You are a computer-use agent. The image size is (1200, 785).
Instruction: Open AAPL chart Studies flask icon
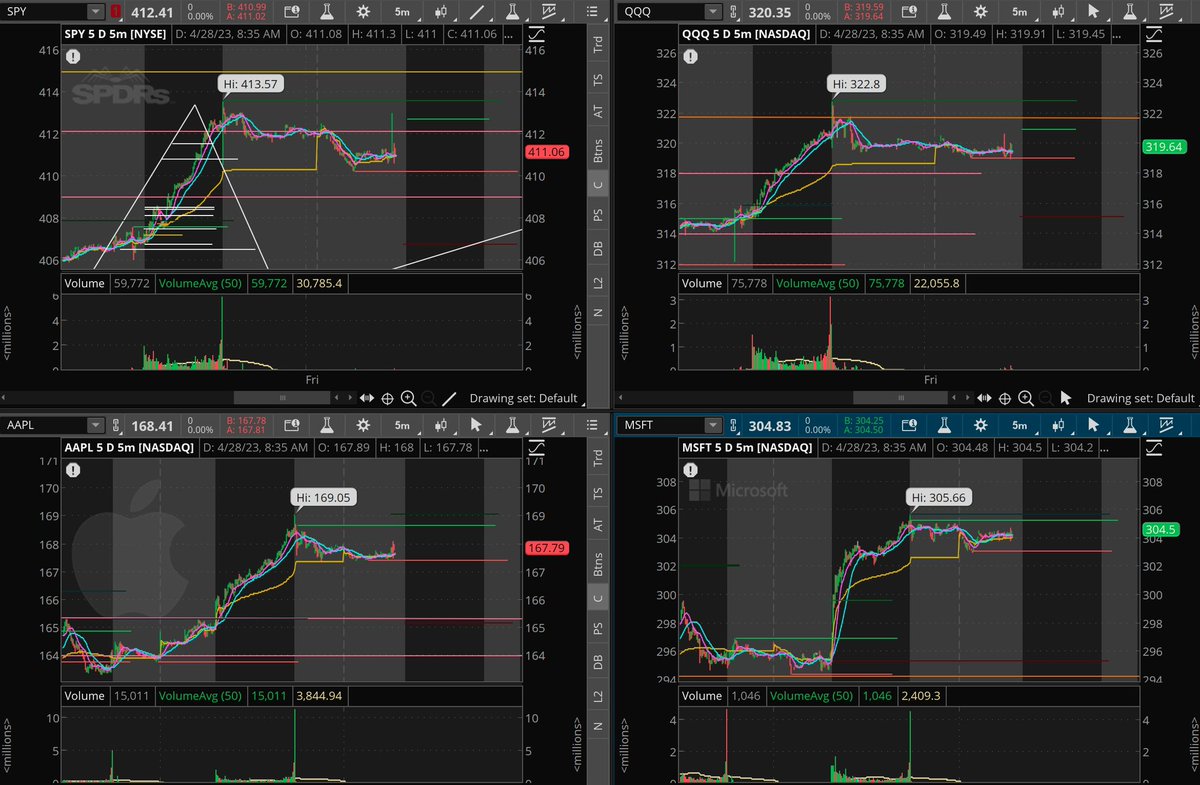(x=327, y=424)
